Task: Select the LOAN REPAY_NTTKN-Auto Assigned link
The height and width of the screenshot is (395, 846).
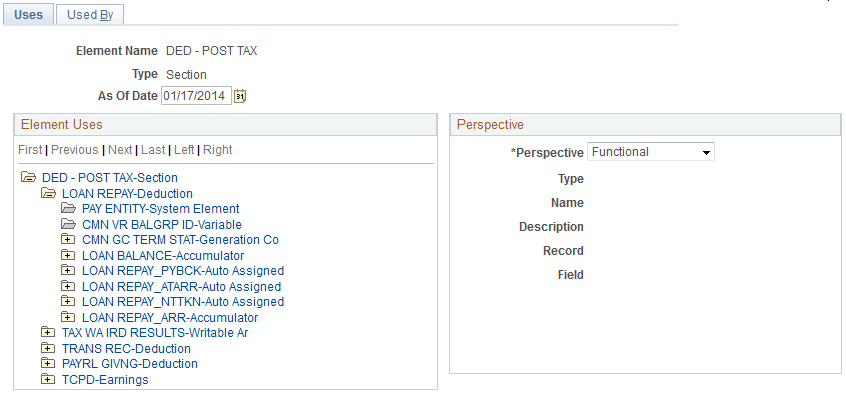Action: click(183, 302)
